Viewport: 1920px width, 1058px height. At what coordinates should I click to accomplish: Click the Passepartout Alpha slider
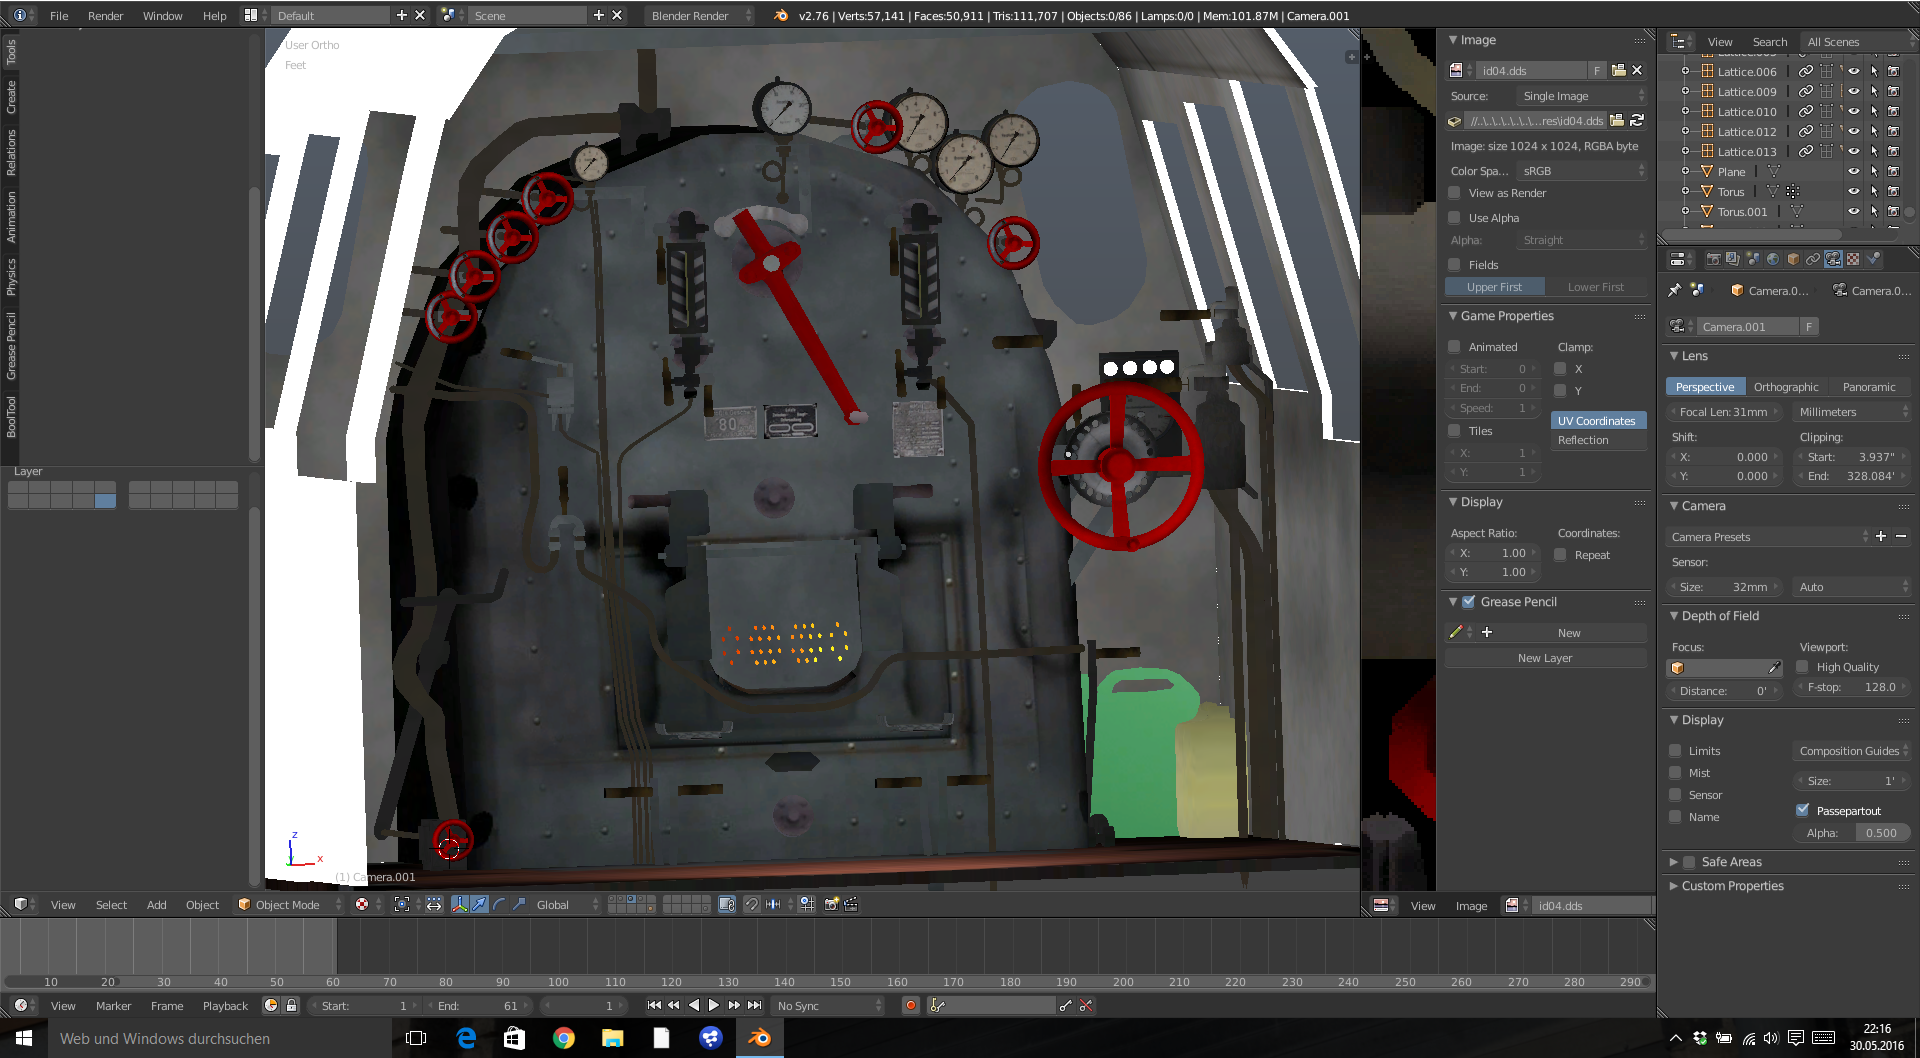tap(1857, 833)
